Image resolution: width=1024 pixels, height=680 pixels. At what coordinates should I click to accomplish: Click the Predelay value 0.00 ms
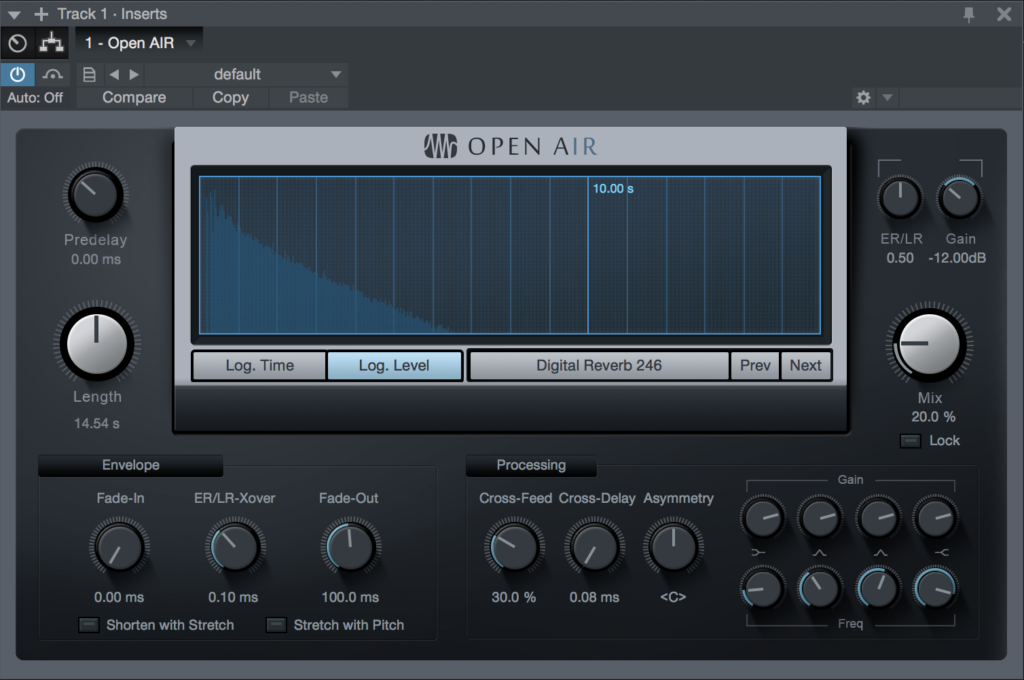tap(96, 259)
